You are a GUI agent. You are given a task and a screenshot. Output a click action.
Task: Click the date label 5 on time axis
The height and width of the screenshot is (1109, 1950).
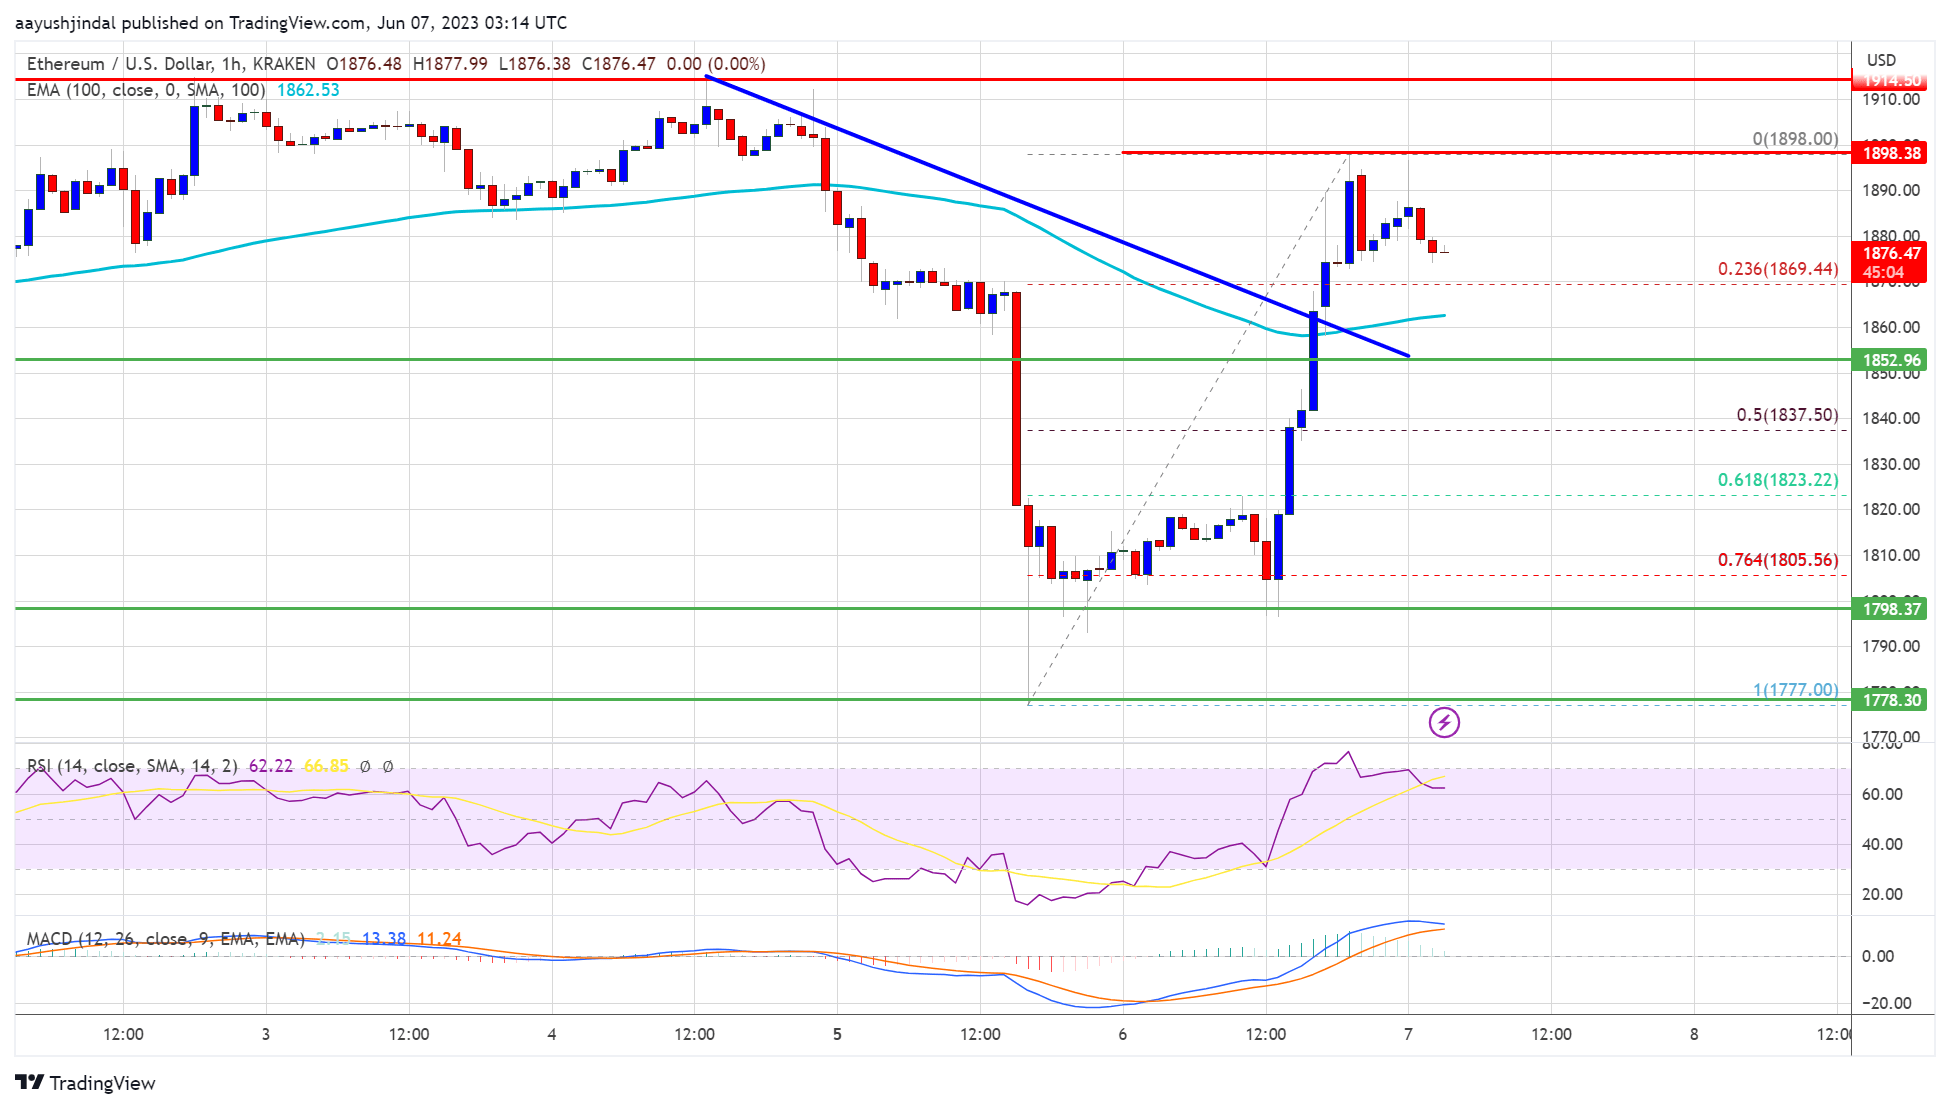837,1034
